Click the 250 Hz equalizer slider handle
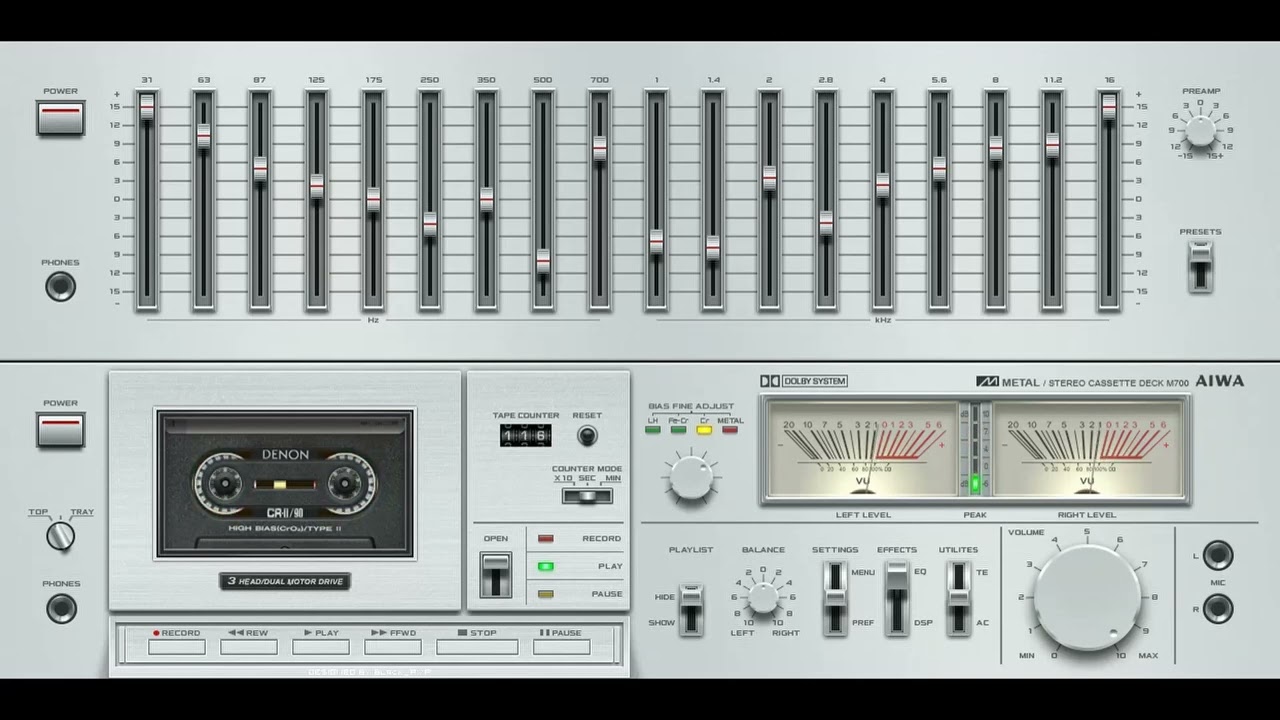 [x=430, y=224]
